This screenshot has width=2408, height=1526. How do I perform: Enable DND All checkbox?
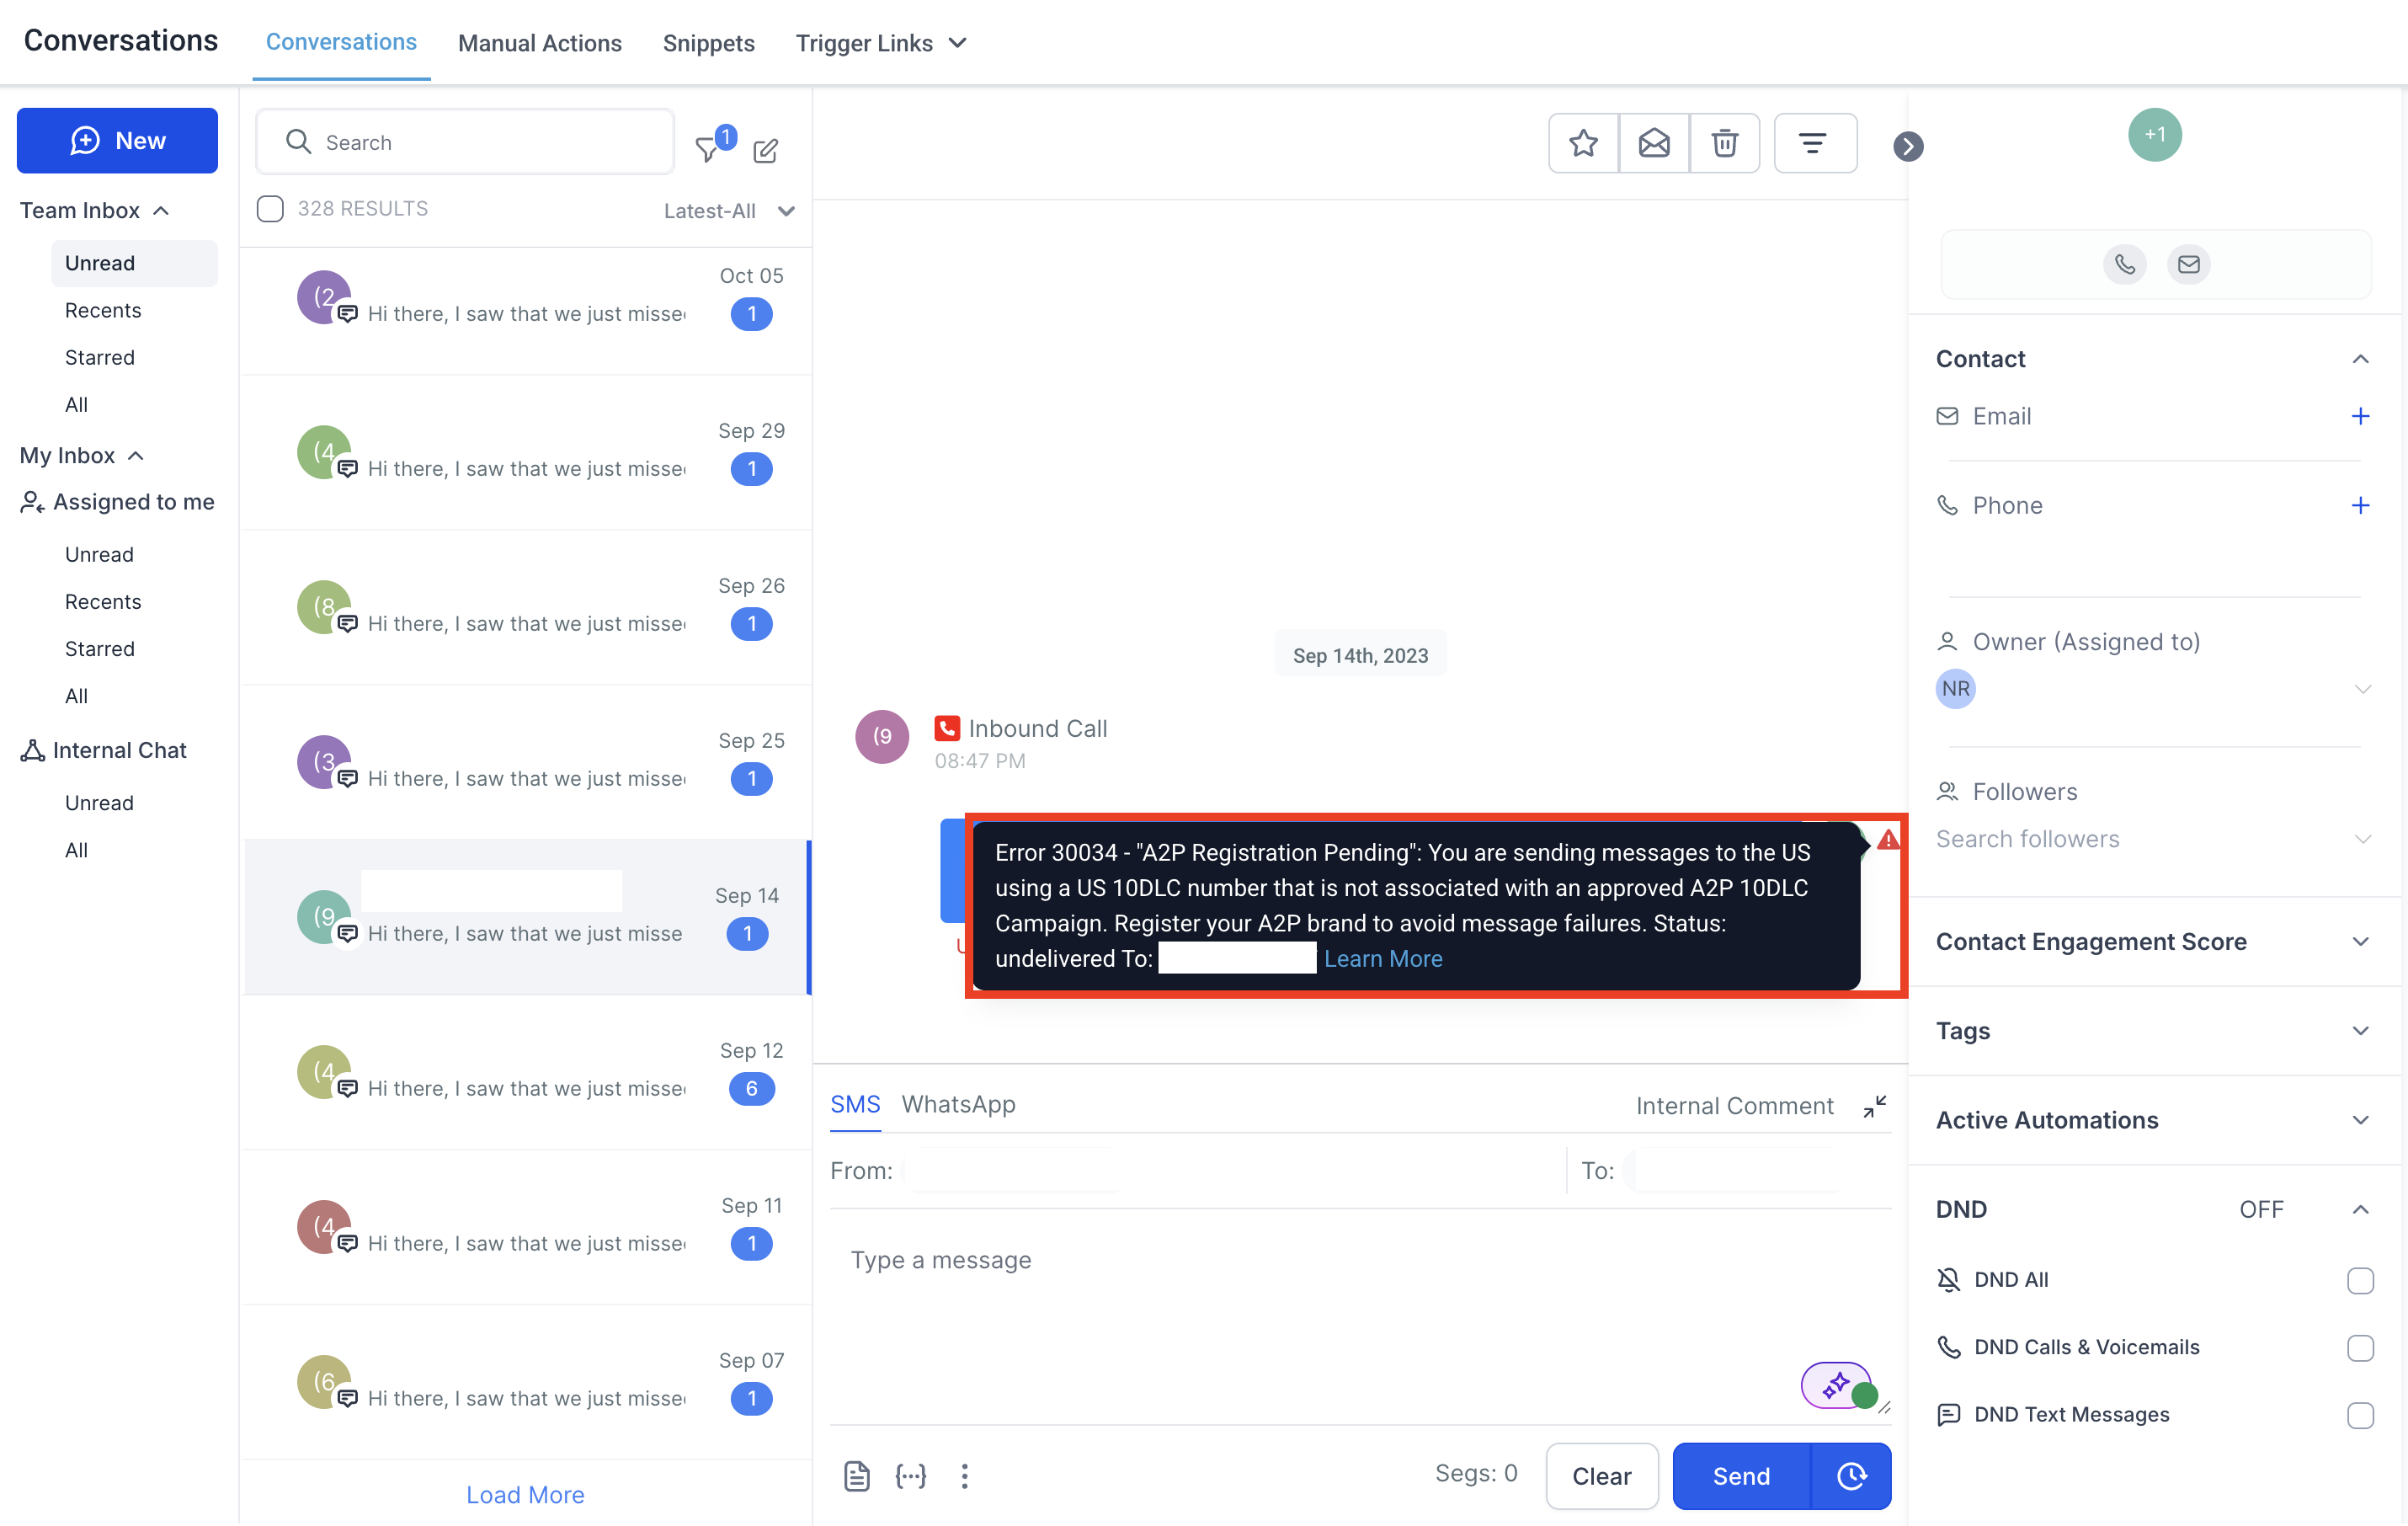click(2360, 1280)
